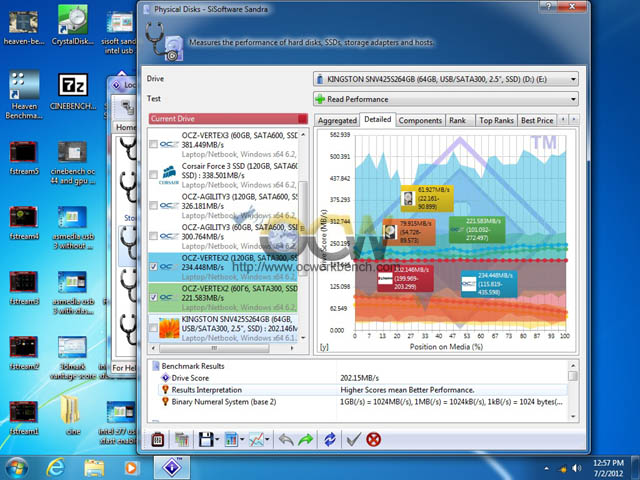Click the blue 234.448MB/s chart label

coord(489,284)
